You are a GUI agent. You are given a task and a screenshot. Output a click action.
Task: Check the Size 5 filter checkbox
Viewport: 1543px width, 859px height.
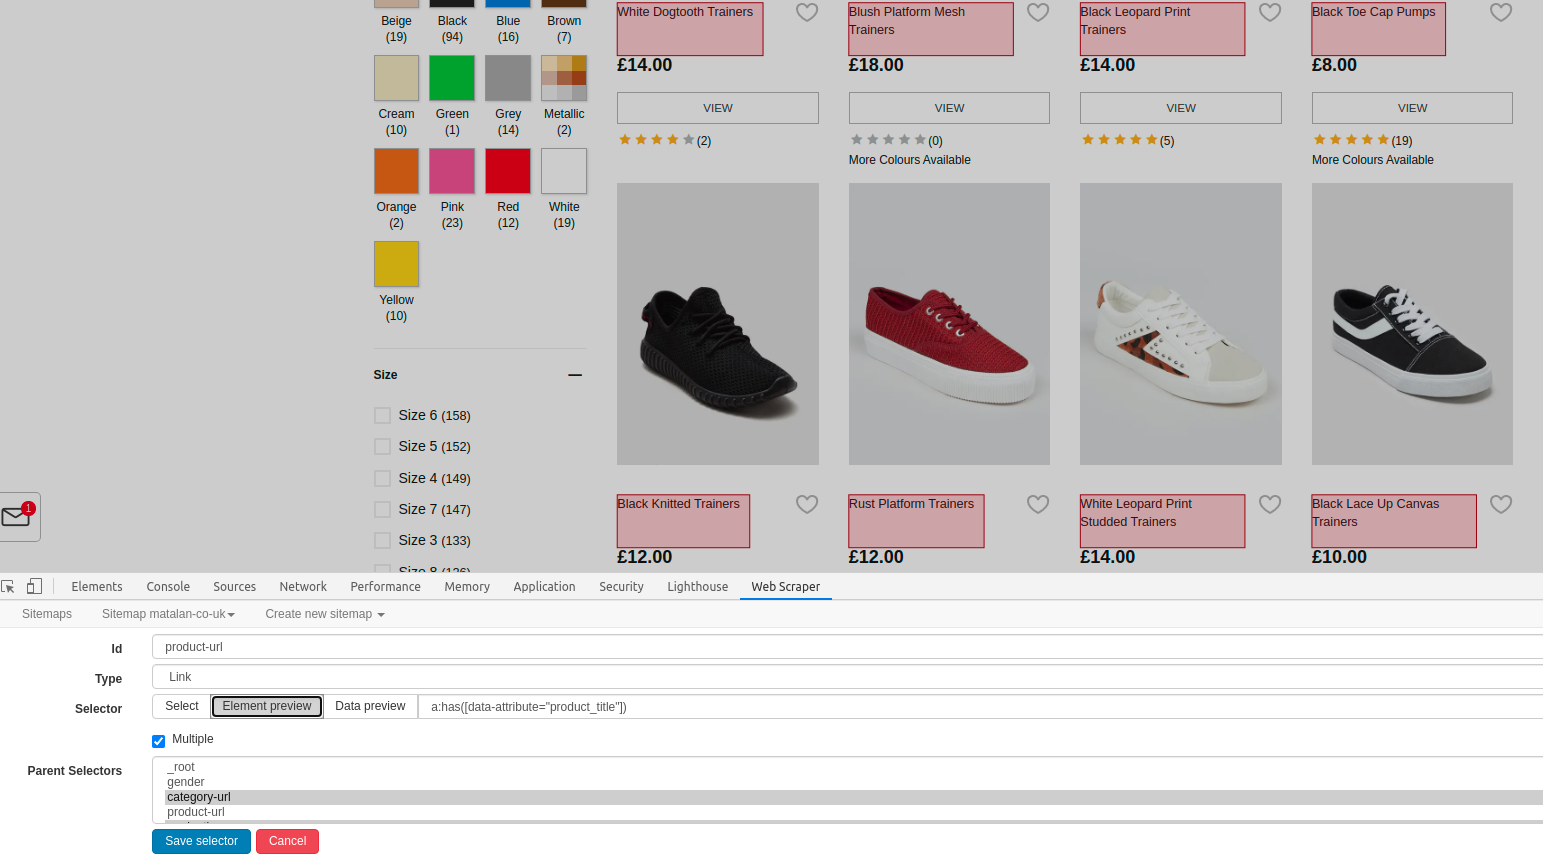pyautogui.click(x=382, y=446)
